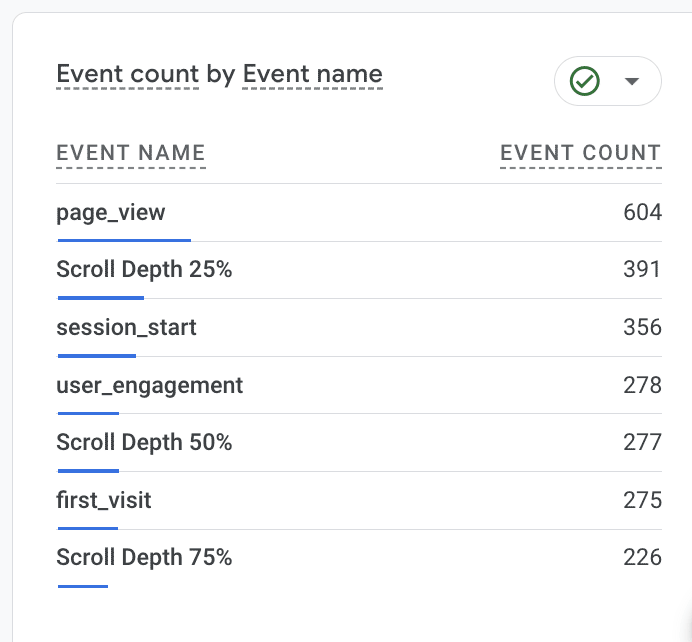
Task: Click the "Event count" metric title link
Action: point(127,74)
